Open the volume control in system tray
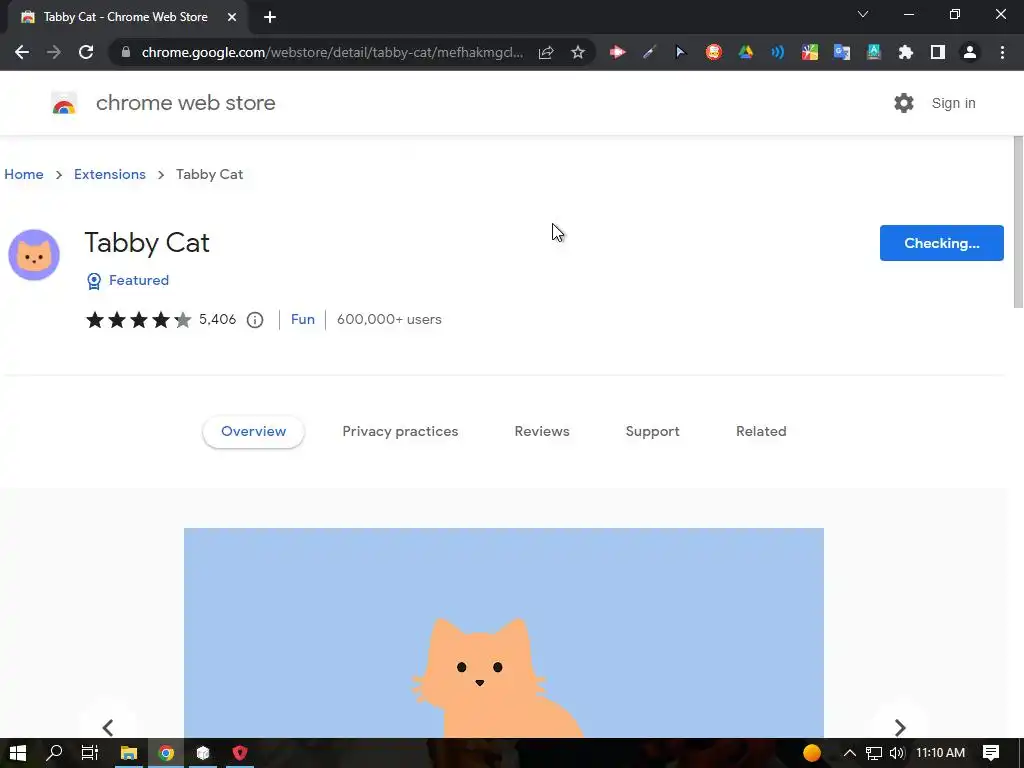The height and width of the screenshot is (768, 1024). 897,753
